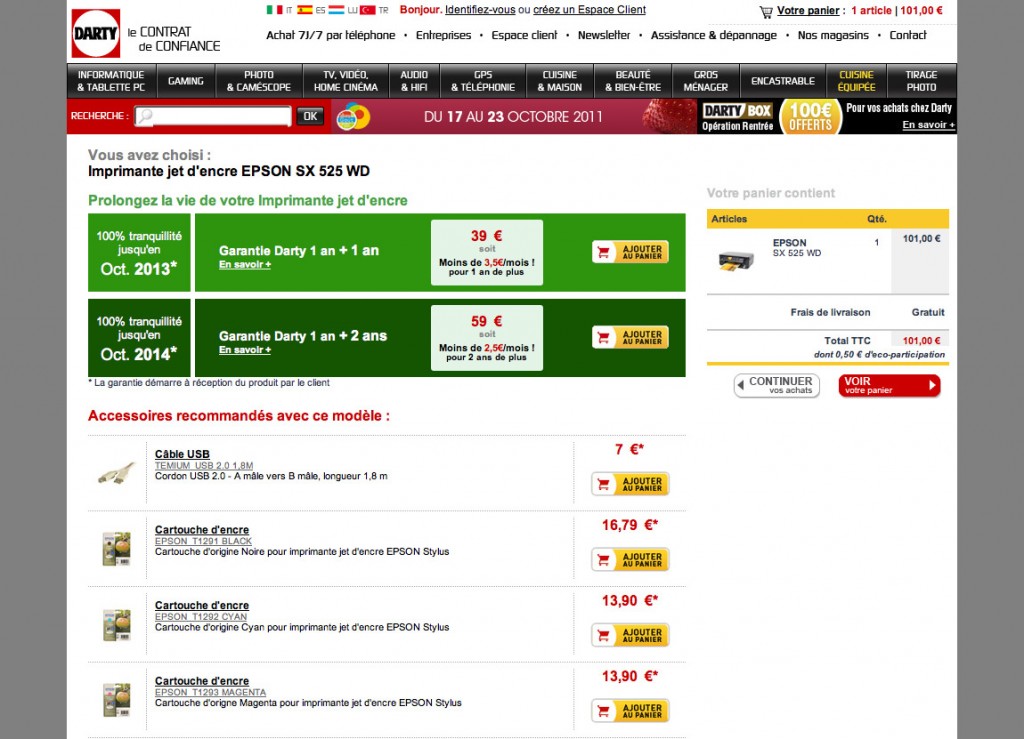Click the EPSON SX 525 WD name in cart
The width and height of the screenshot is (1024, 739).
coord(797,247)
